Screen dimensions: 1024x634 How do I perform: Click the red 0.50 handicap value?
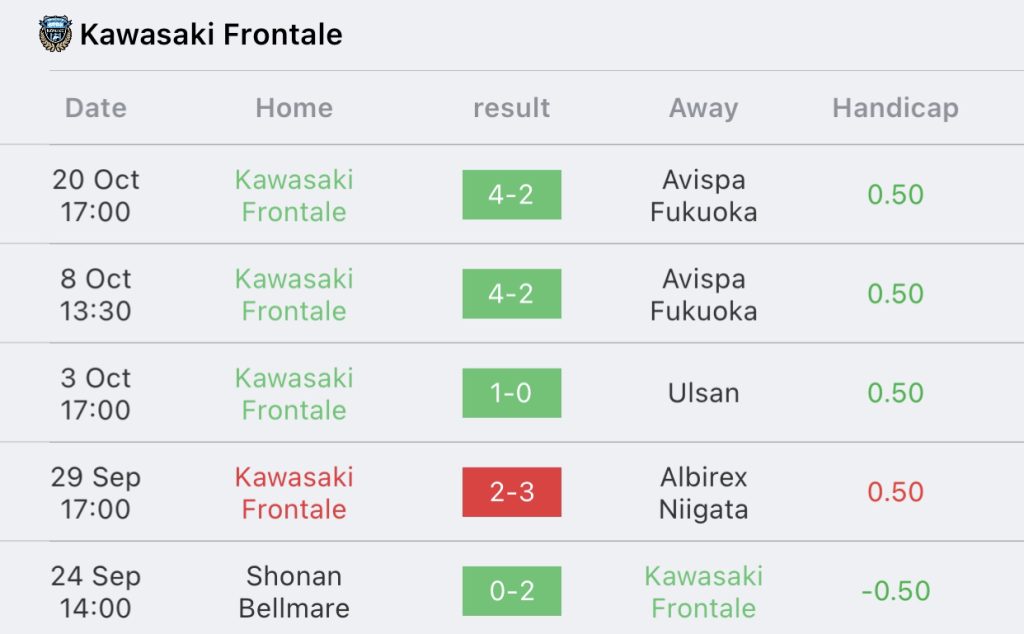(x=895, y=492)
